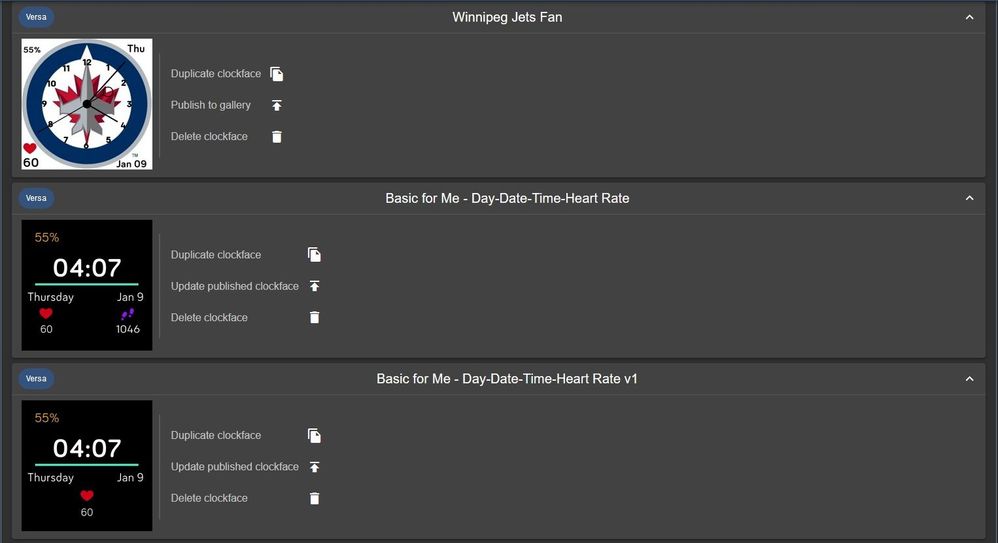Collapse the non-v1 Basic for Me Heart Rate panel
This screenshot has height=543, width=998.
point(969,198)
